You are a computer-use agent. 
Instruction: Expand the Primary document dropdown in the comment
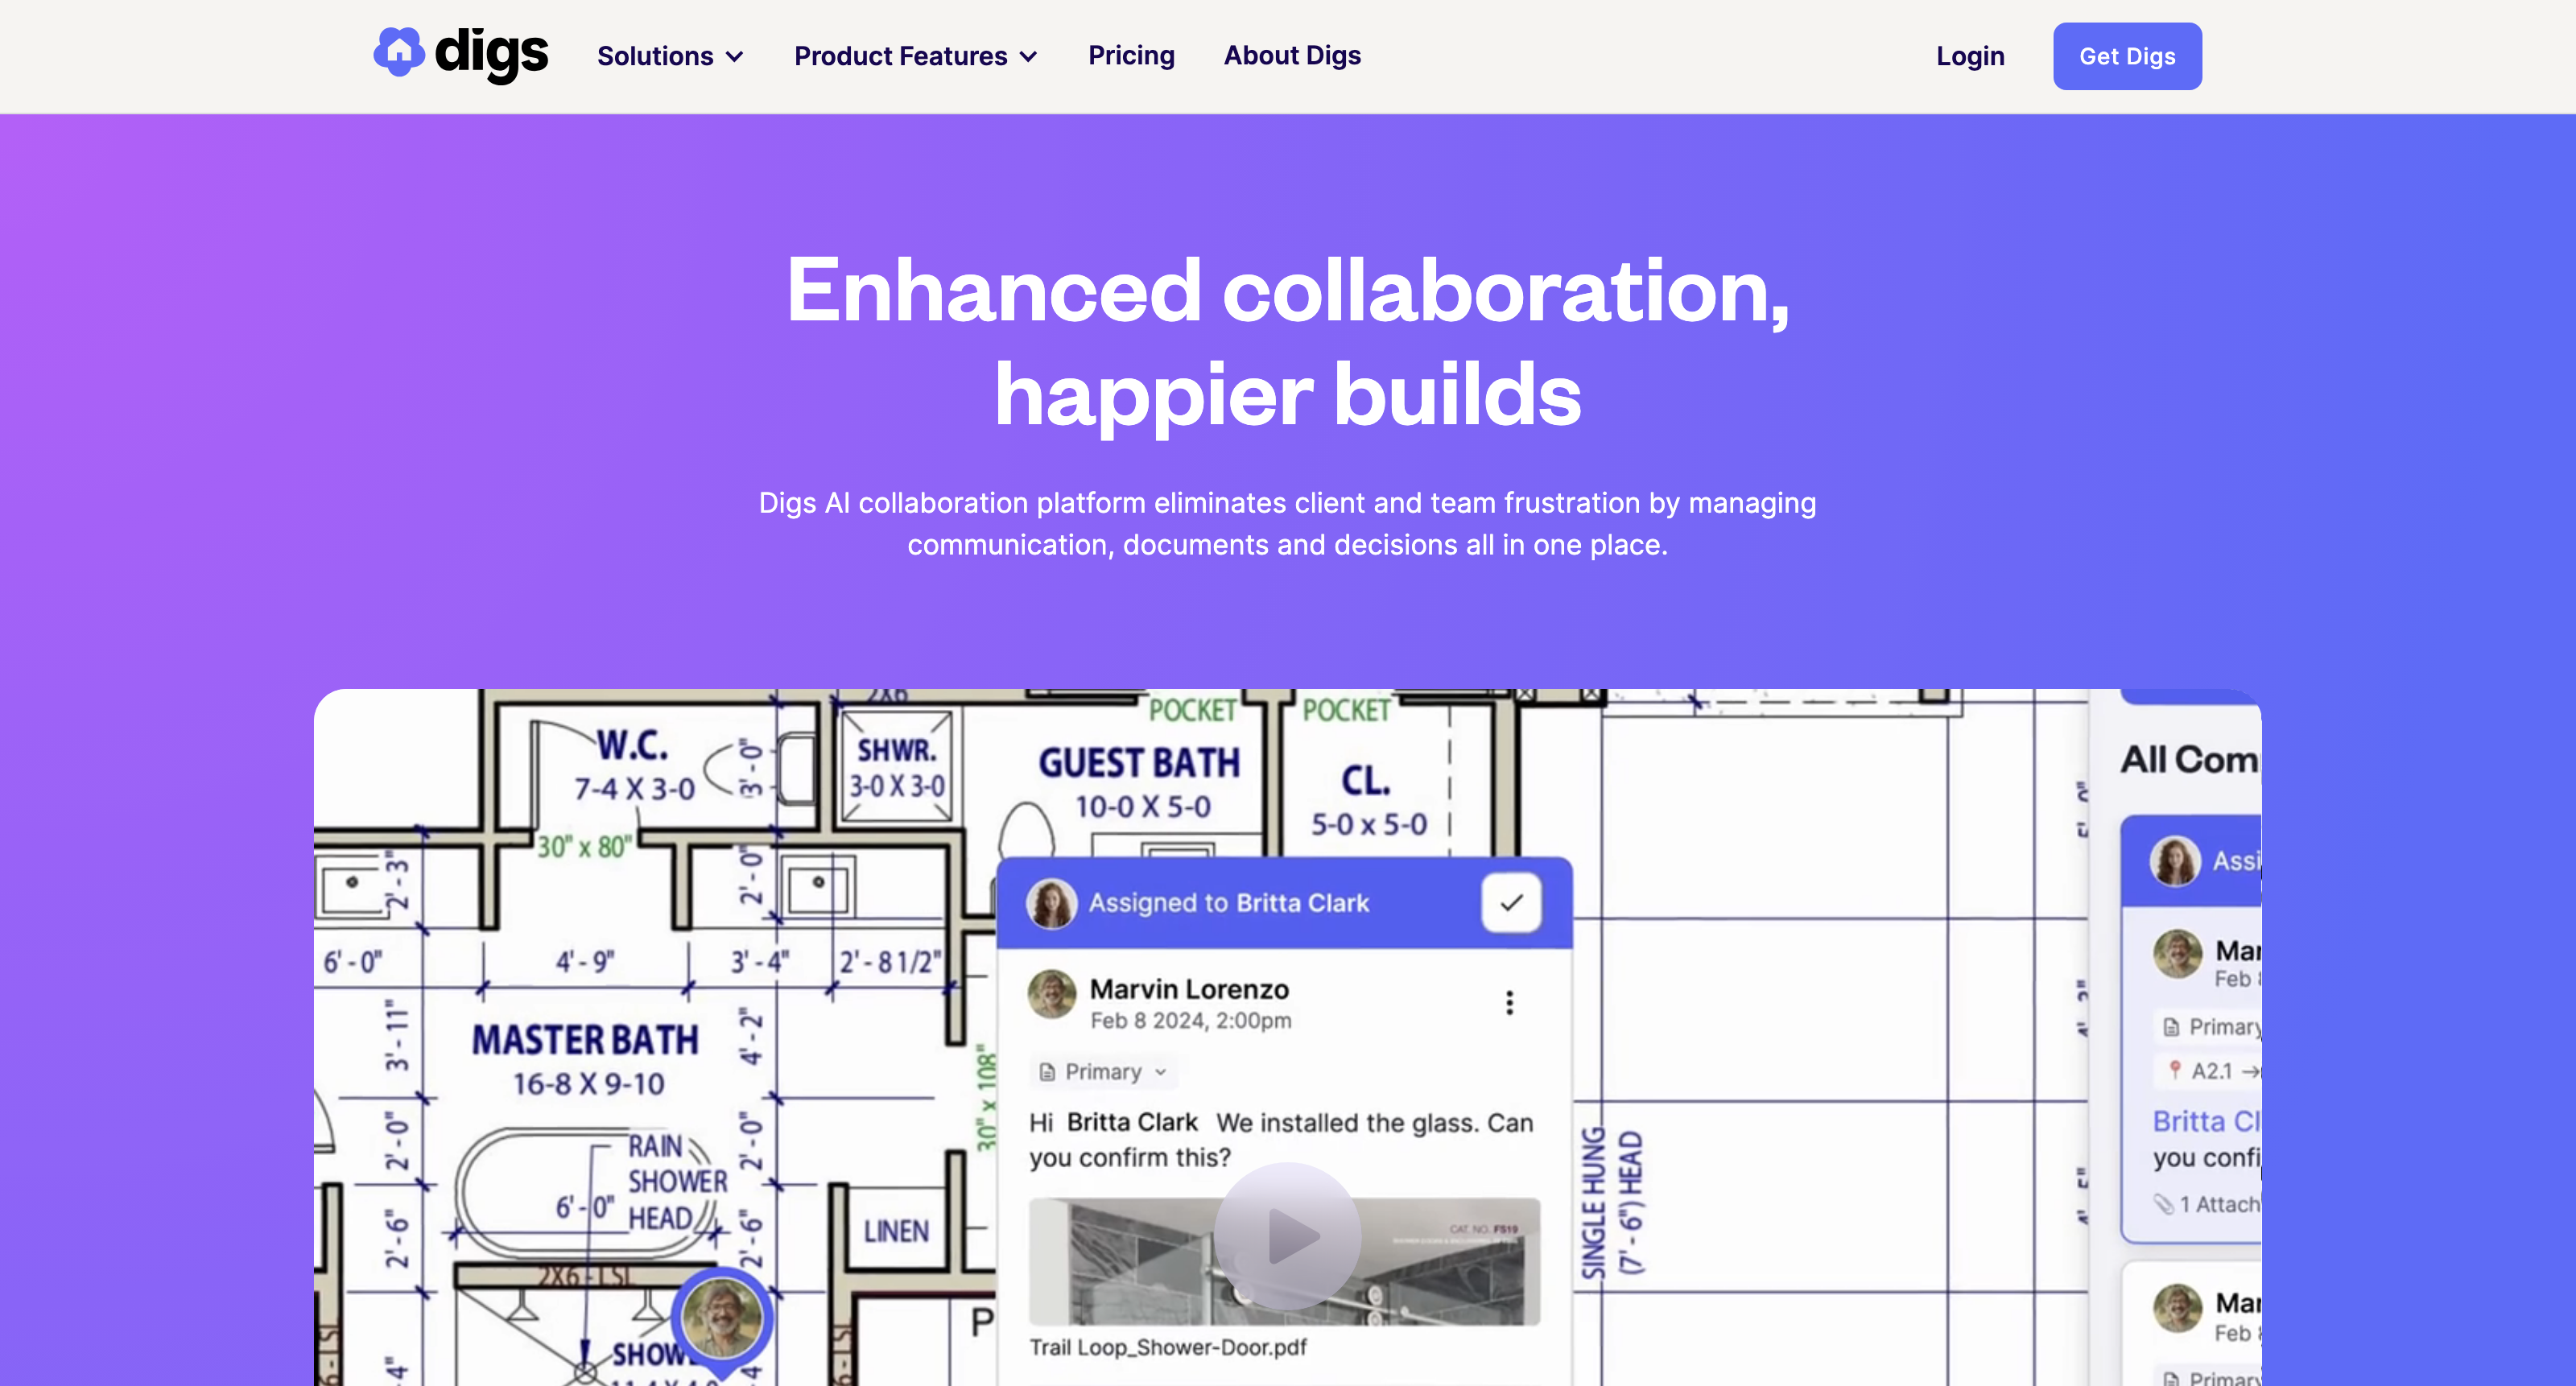tap(1103, 1072)
